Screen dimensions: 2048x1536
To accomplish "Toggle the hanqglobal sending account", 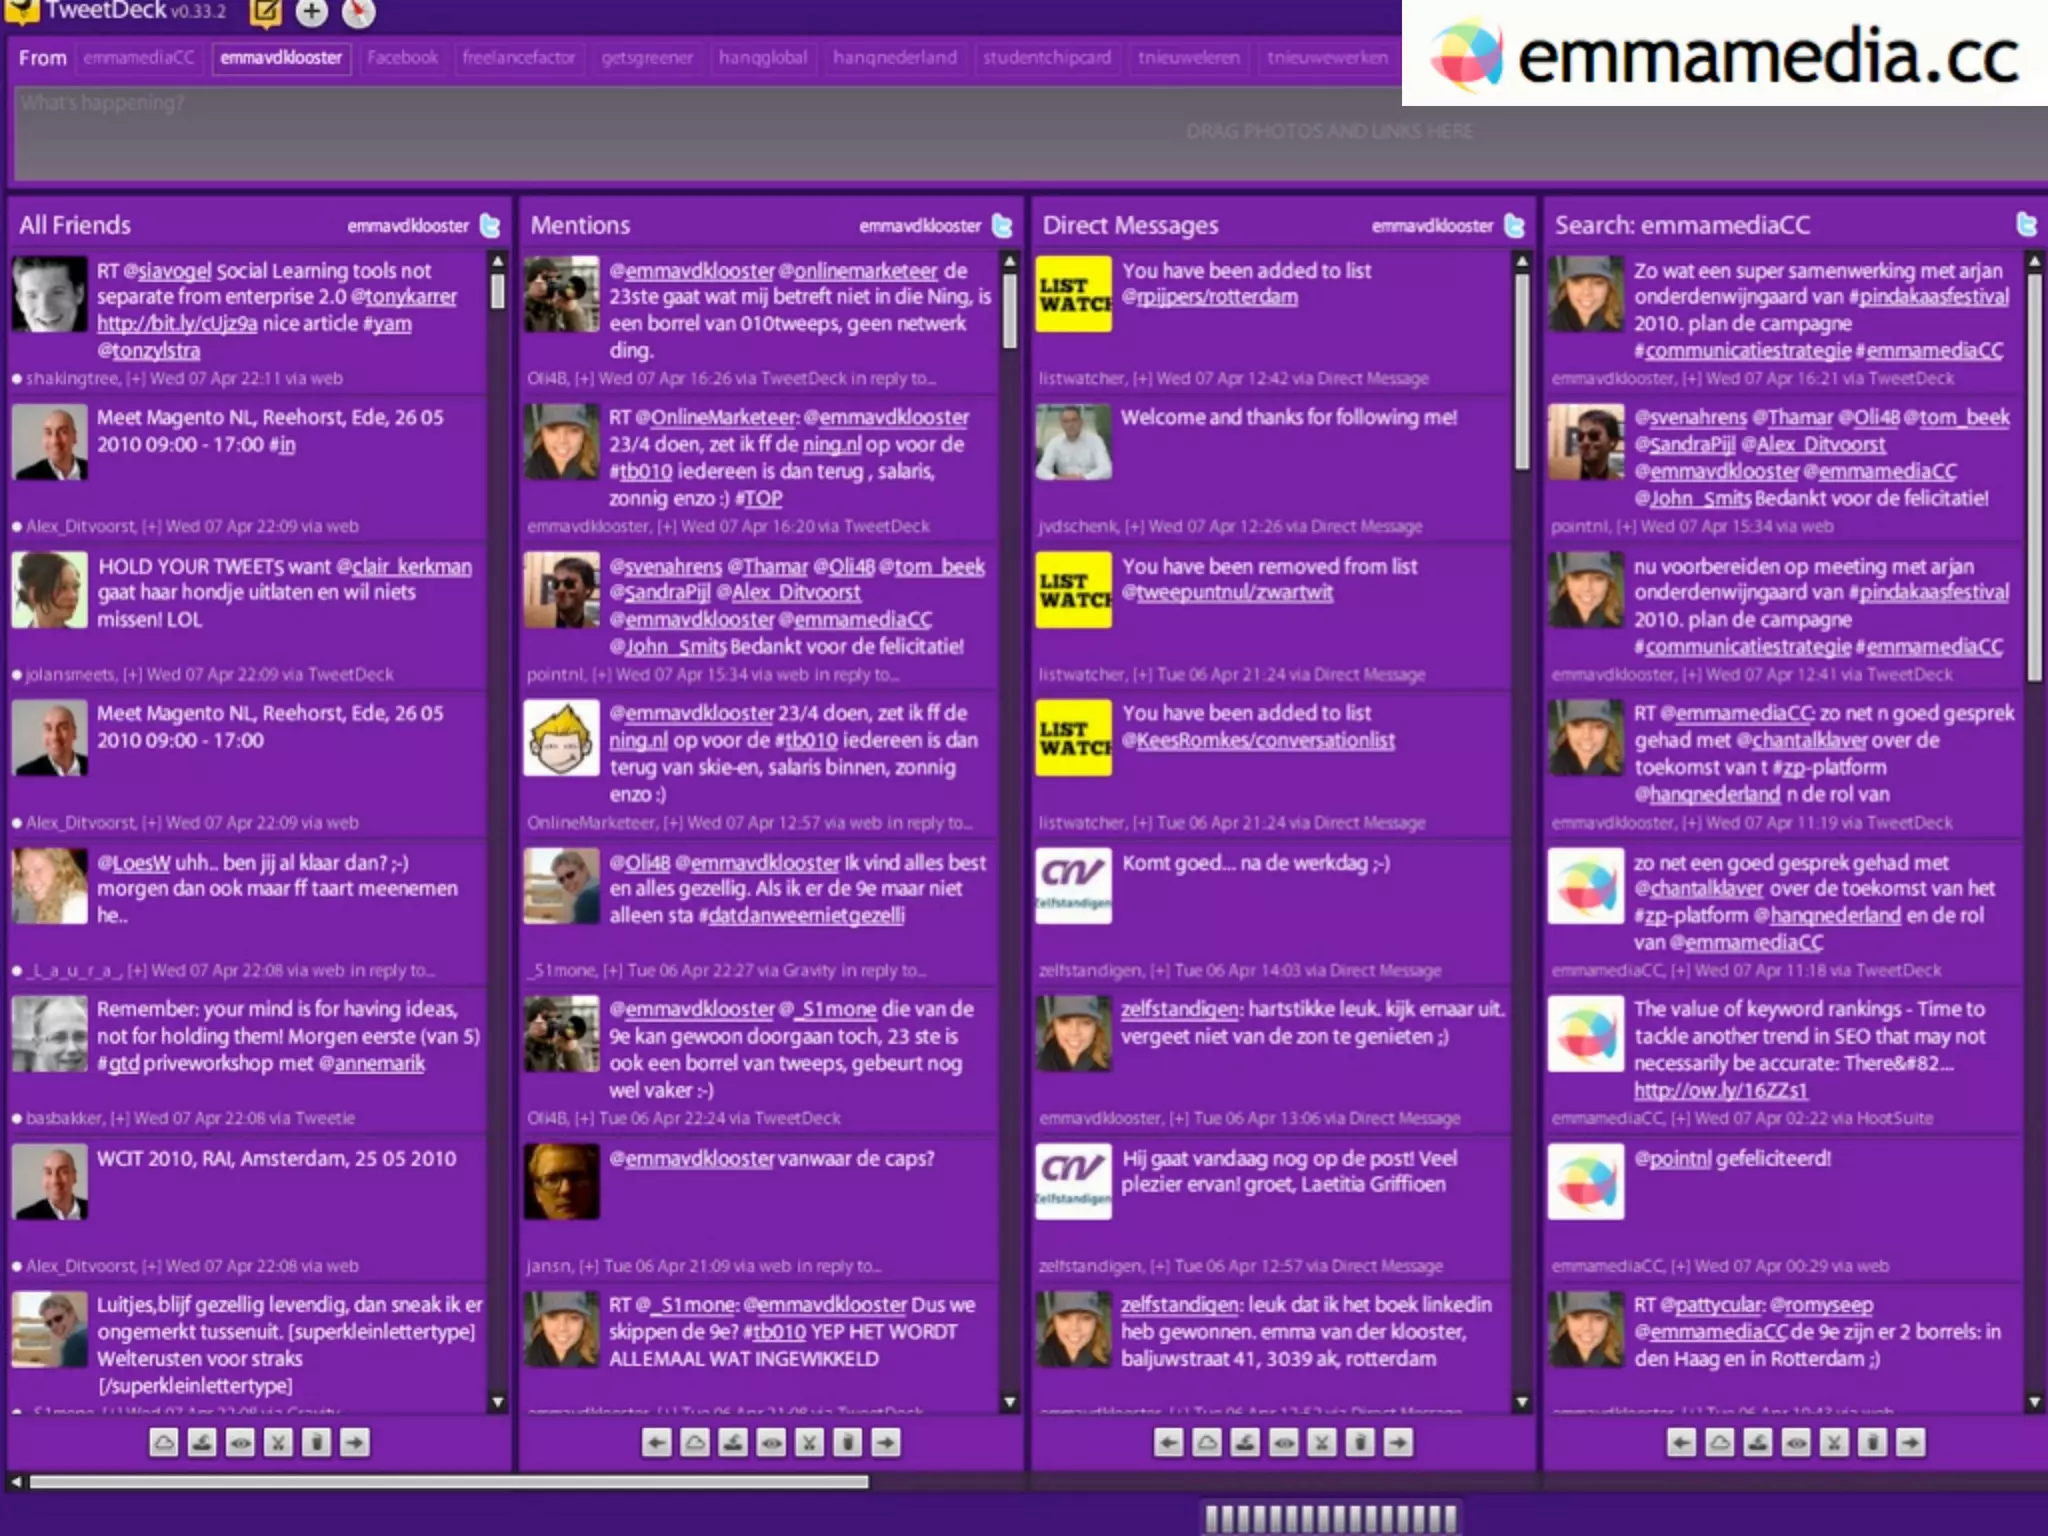I will coord(762,58).
